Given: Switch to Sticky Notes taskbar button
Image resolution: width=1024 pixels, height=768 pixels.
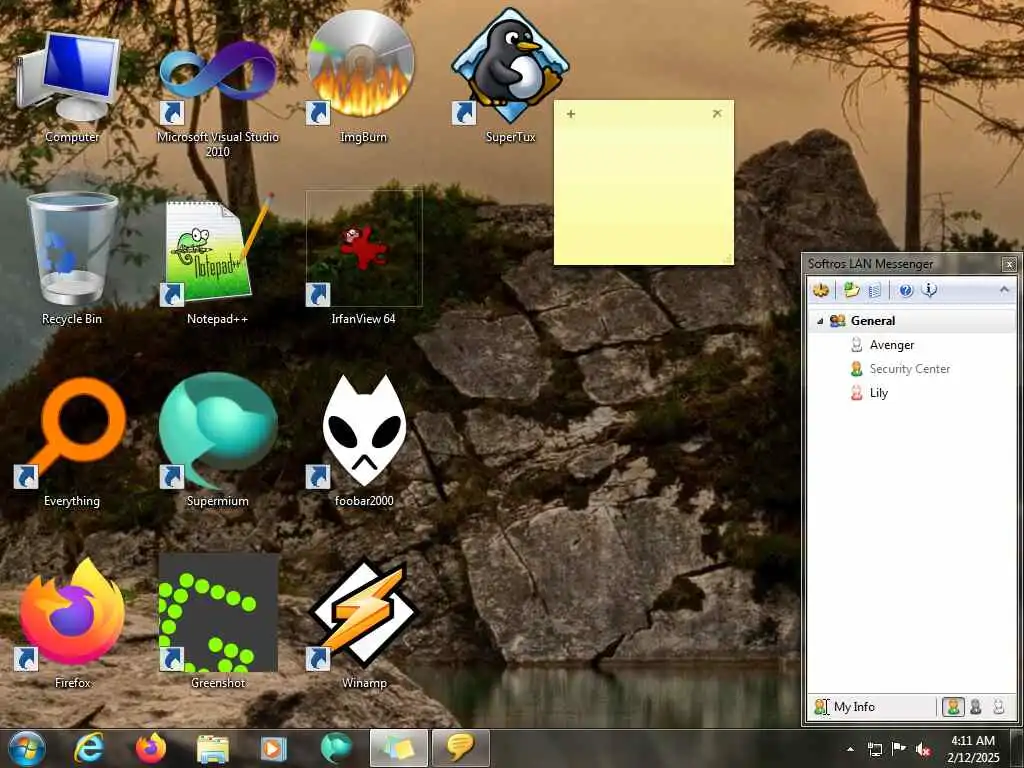Looking at the screenshot, I should pos(398,748).
